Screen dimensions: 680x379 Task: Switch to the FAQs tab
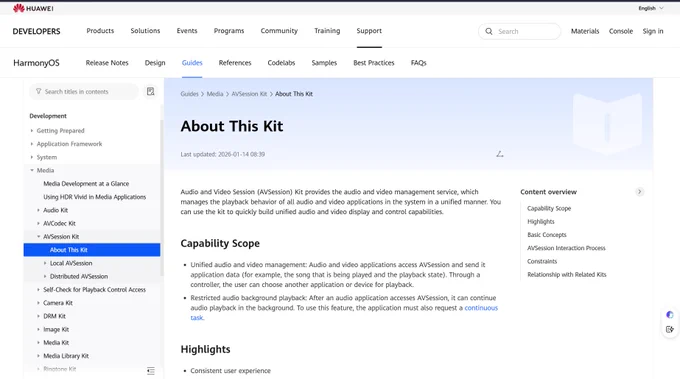tap(418, 63)
